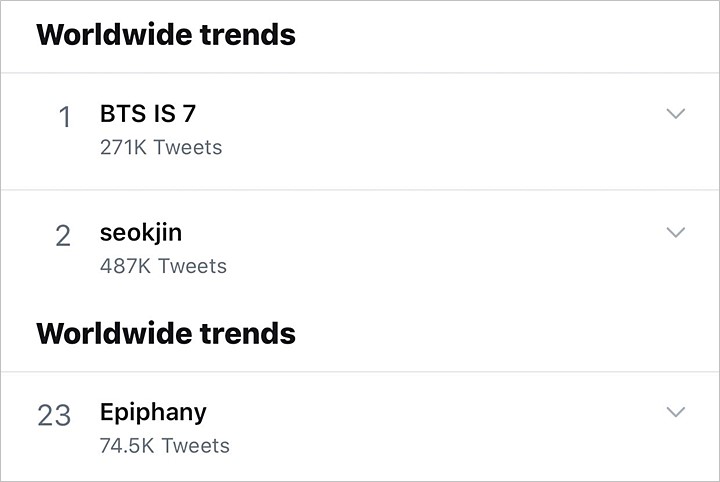Select the seokjin trending topic
Viewport: 720px width, 482px height.
tap(141, 233)
